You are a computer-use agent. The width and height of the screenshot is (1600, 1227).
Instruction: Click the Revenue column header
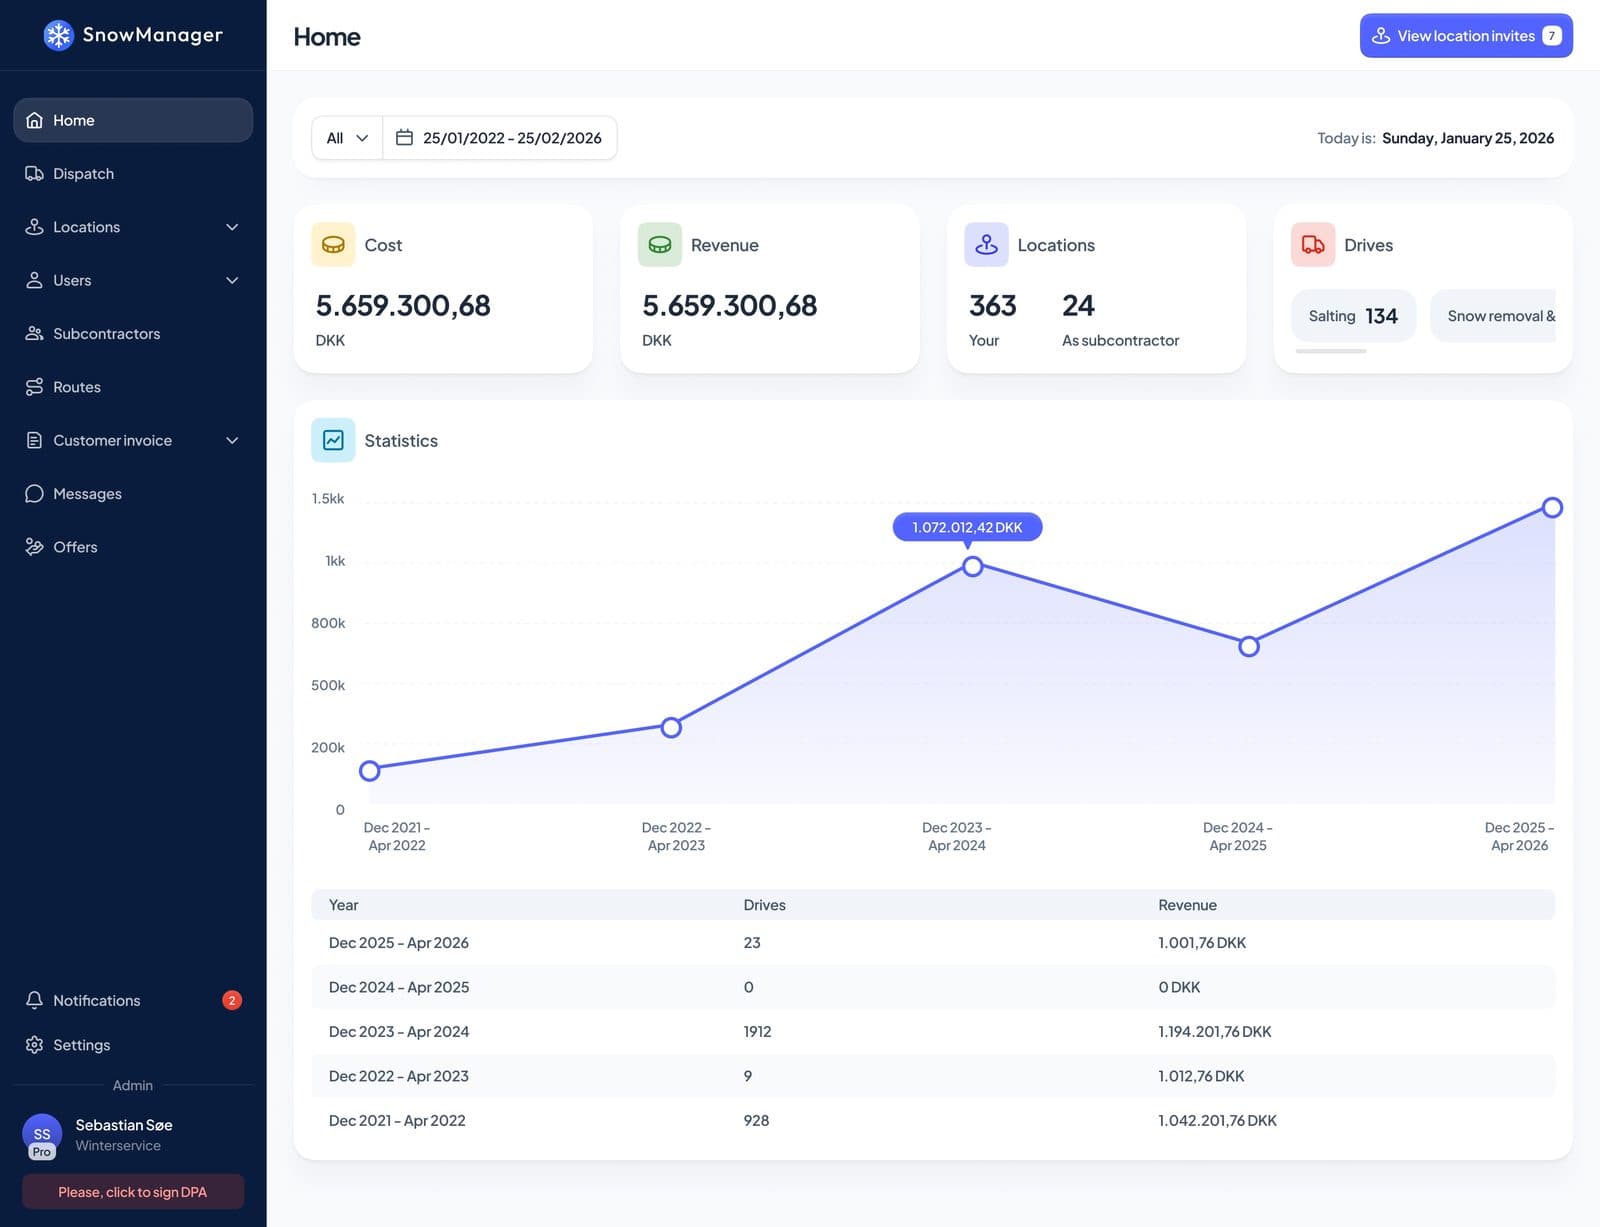click(1187, 905)
